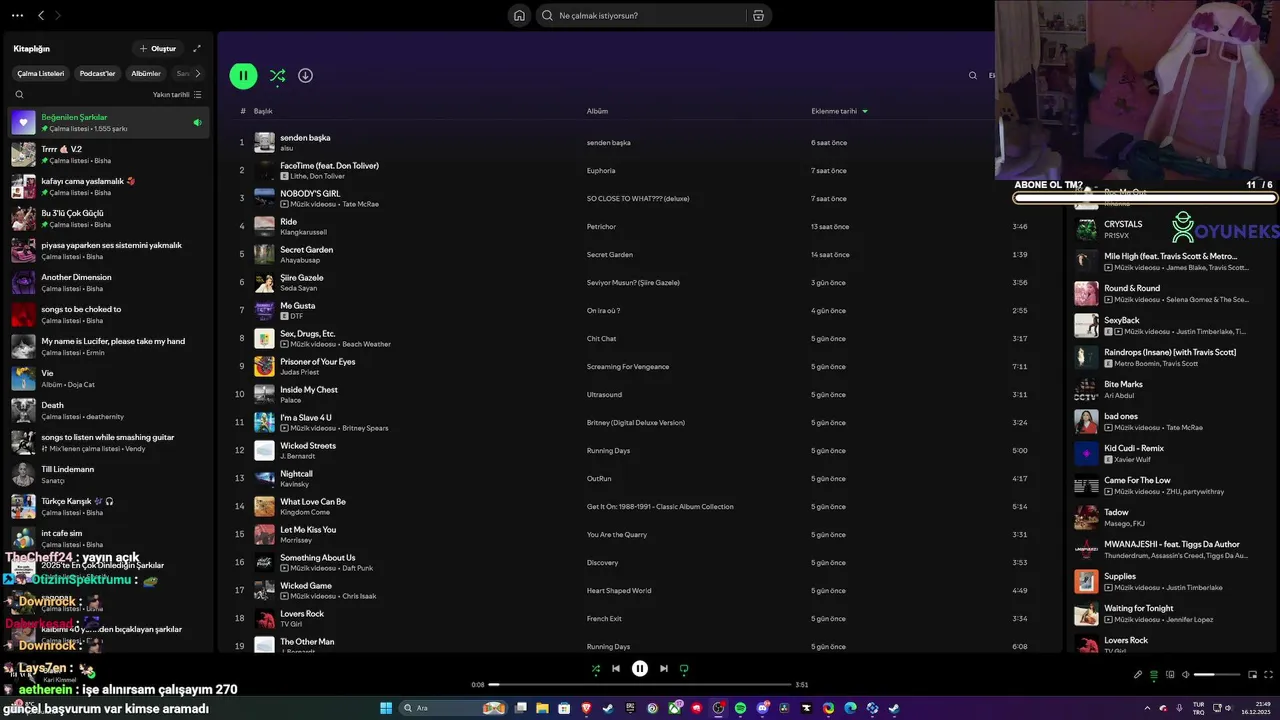The width and height of the screenshot is (1280, 720).
Task: Open the Beğenilen Şarkılar playlist in the library
Action: click(109, 123)
